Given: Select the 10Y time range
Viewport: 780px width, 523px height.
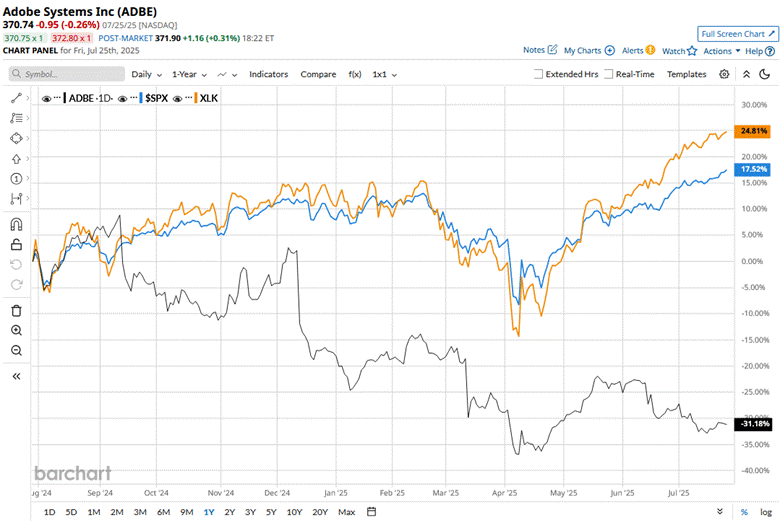Looking at the screenshot, I should coord(294,512).
